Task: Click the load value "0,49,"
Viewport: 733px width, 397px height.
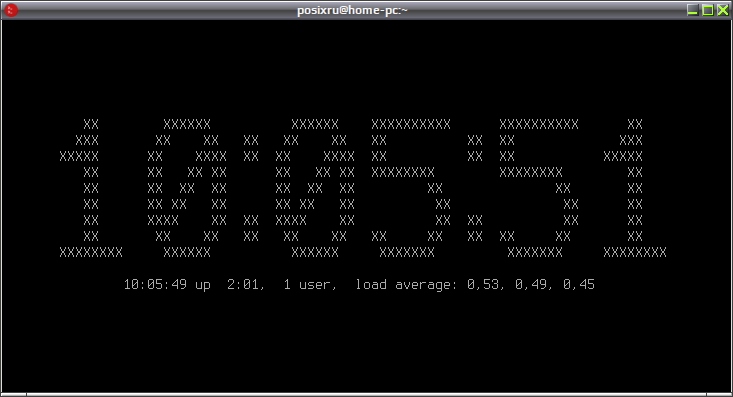Action: 534,285
